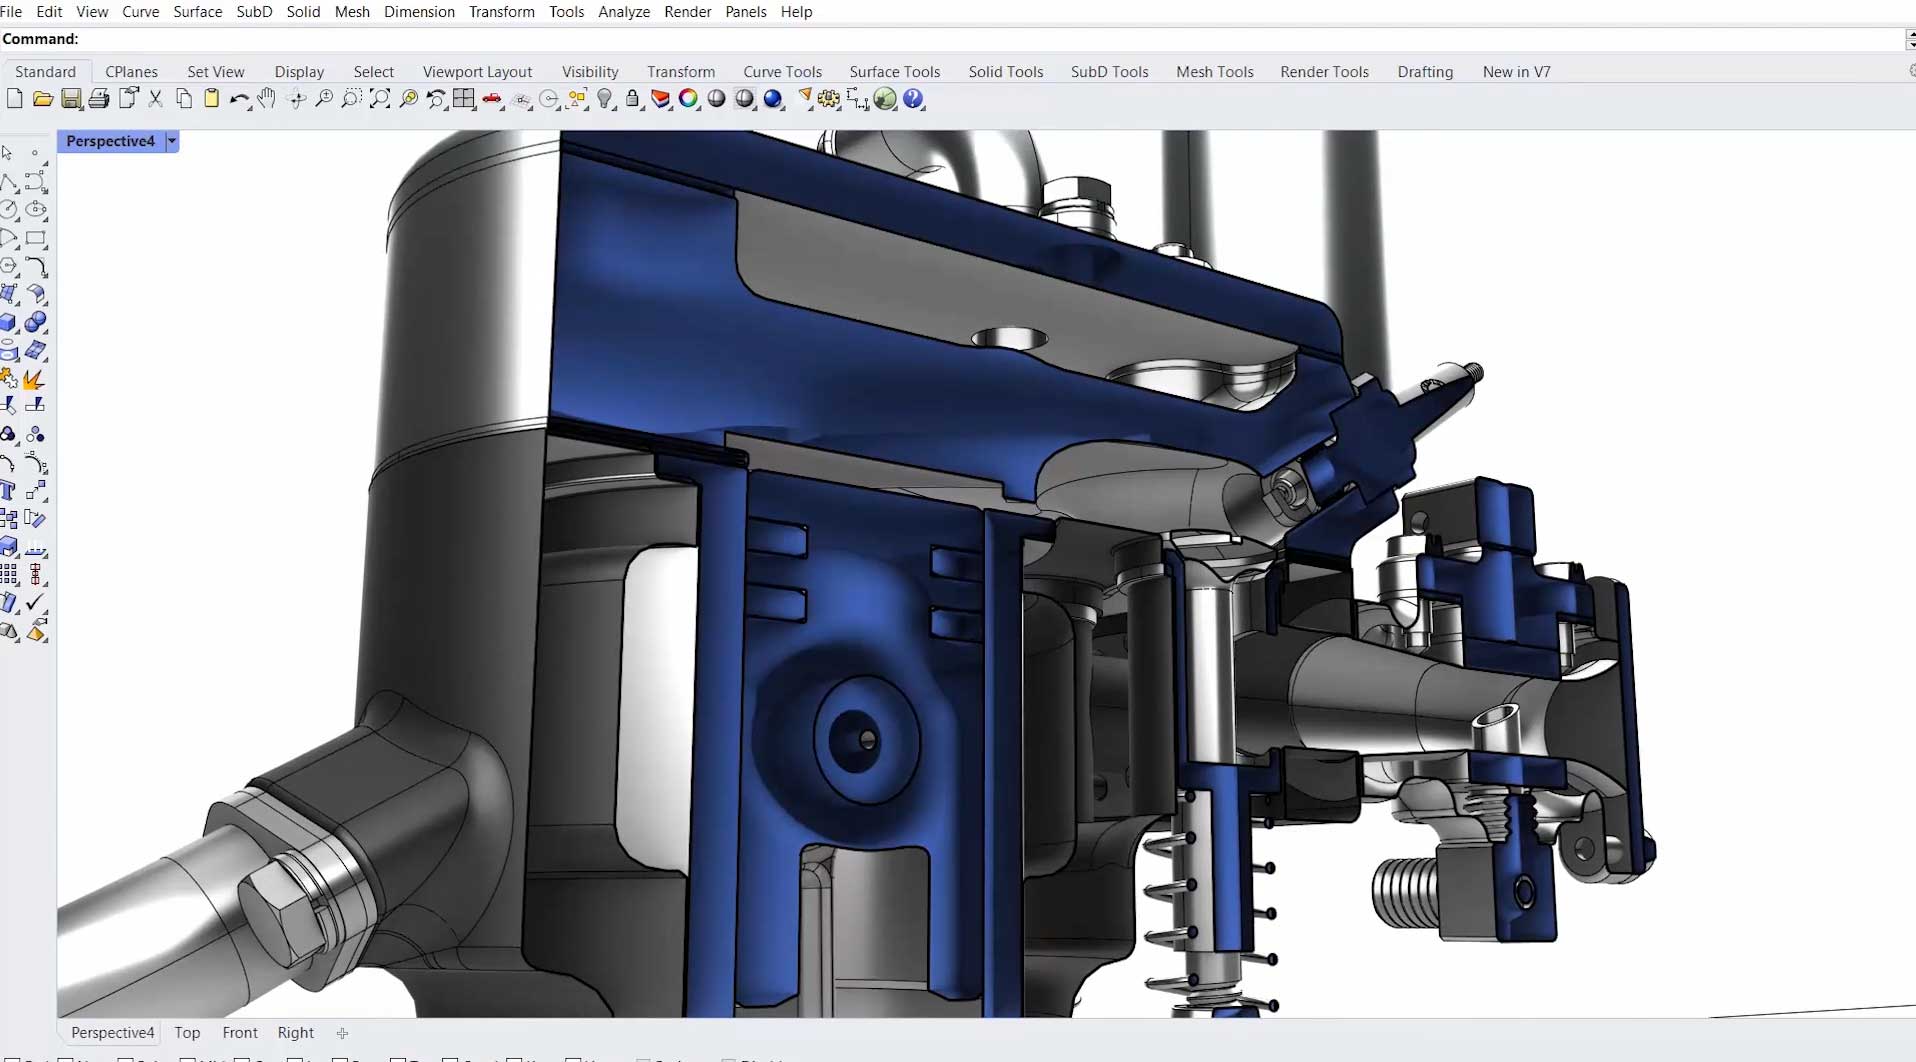Open the toolbar settings gear at far right

[1911, 71]
